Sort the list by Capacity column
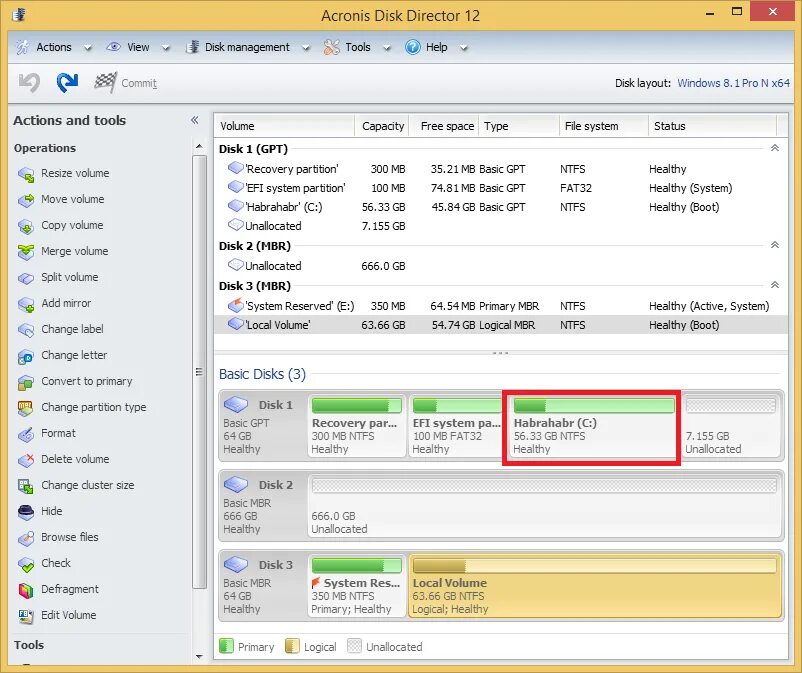802x673 pixels. tap(382, 126)
